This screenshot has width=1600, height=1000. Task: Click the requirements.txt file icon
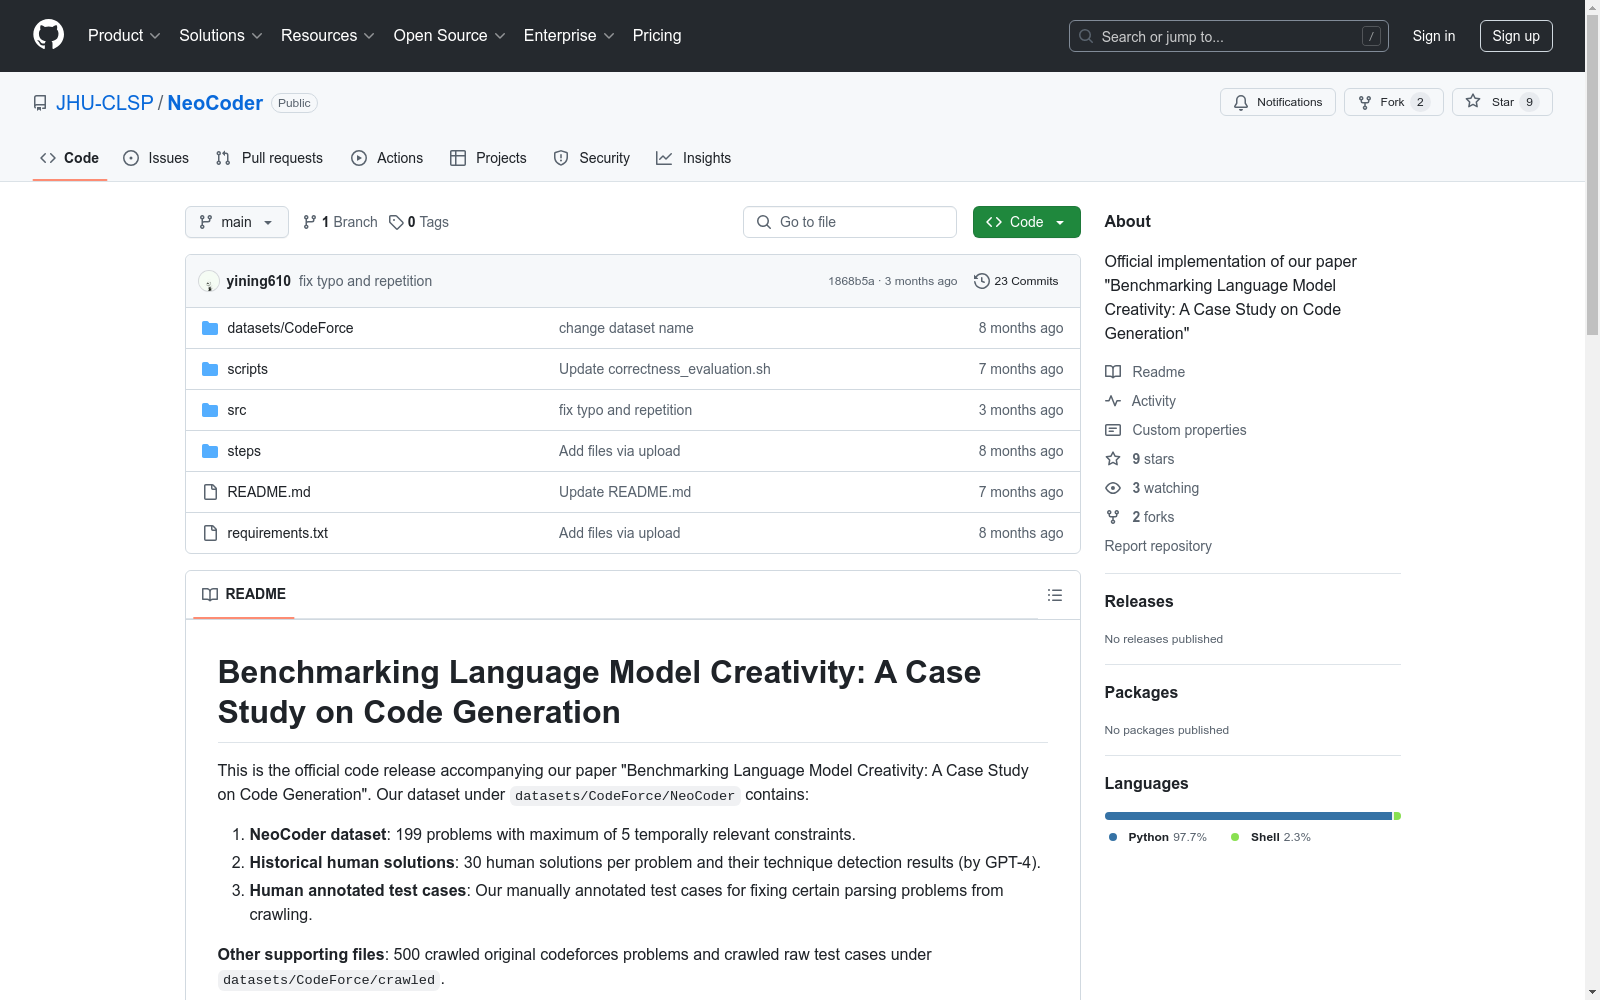(x=210, y=533)
